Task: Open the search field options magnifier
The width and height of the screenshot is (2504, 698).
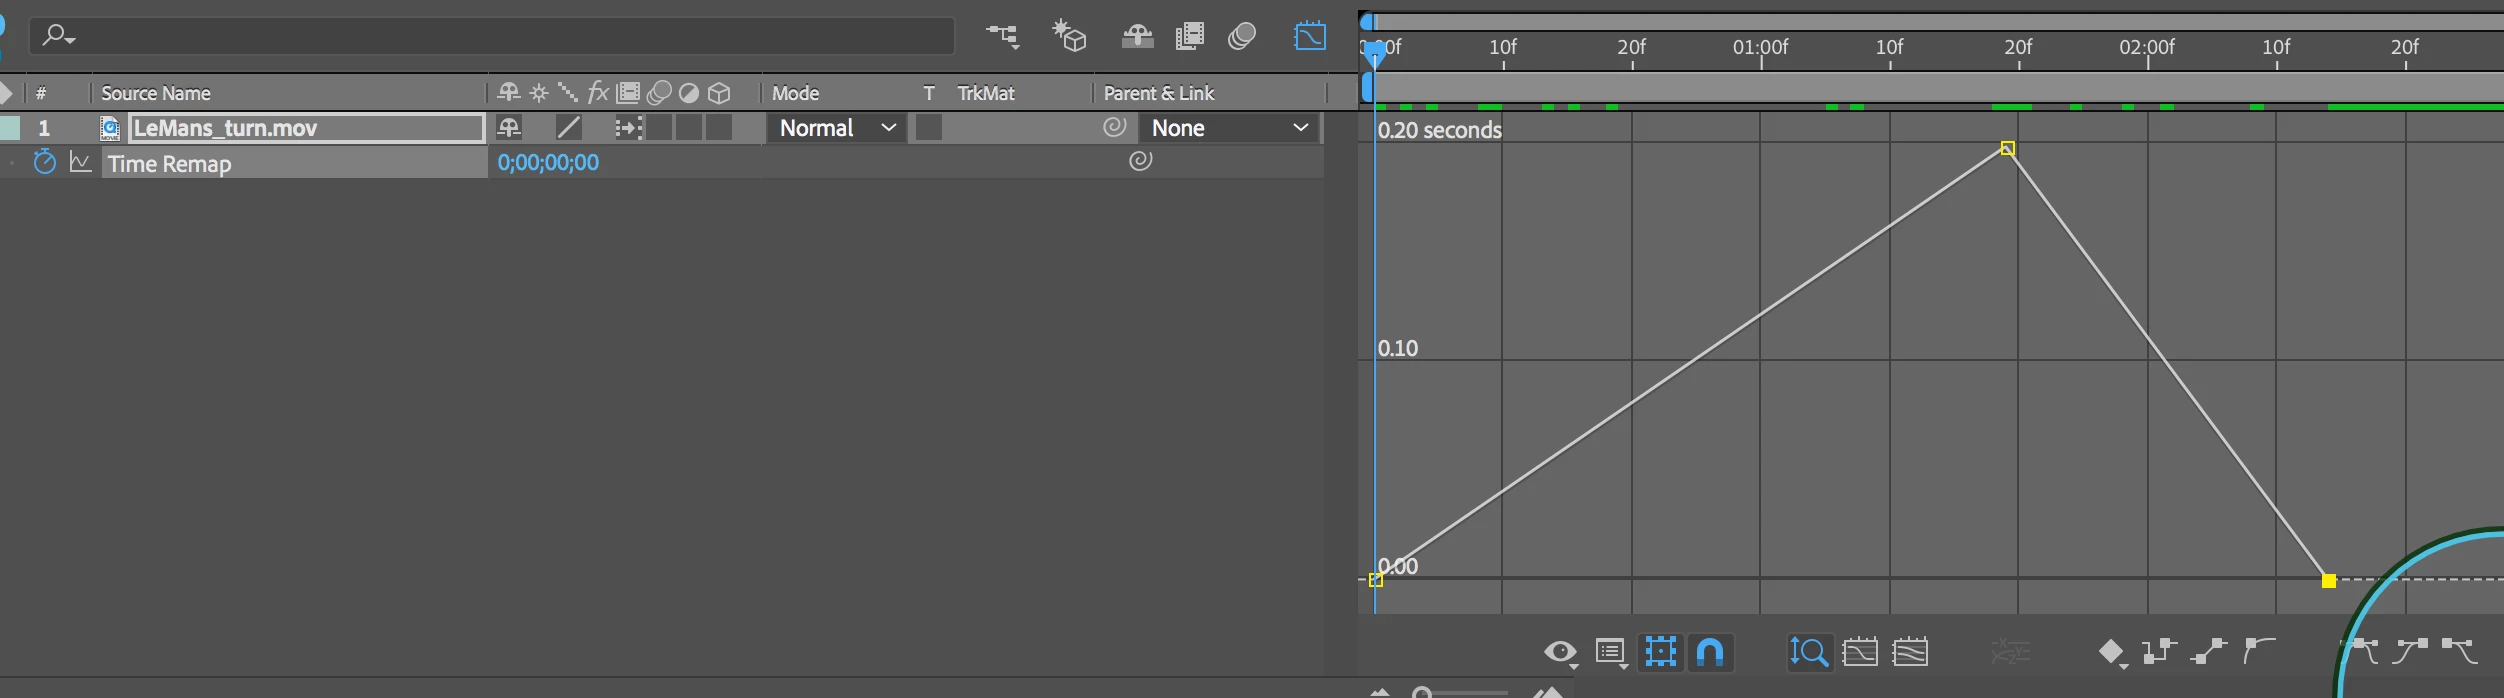Action: tap(58, 35)
